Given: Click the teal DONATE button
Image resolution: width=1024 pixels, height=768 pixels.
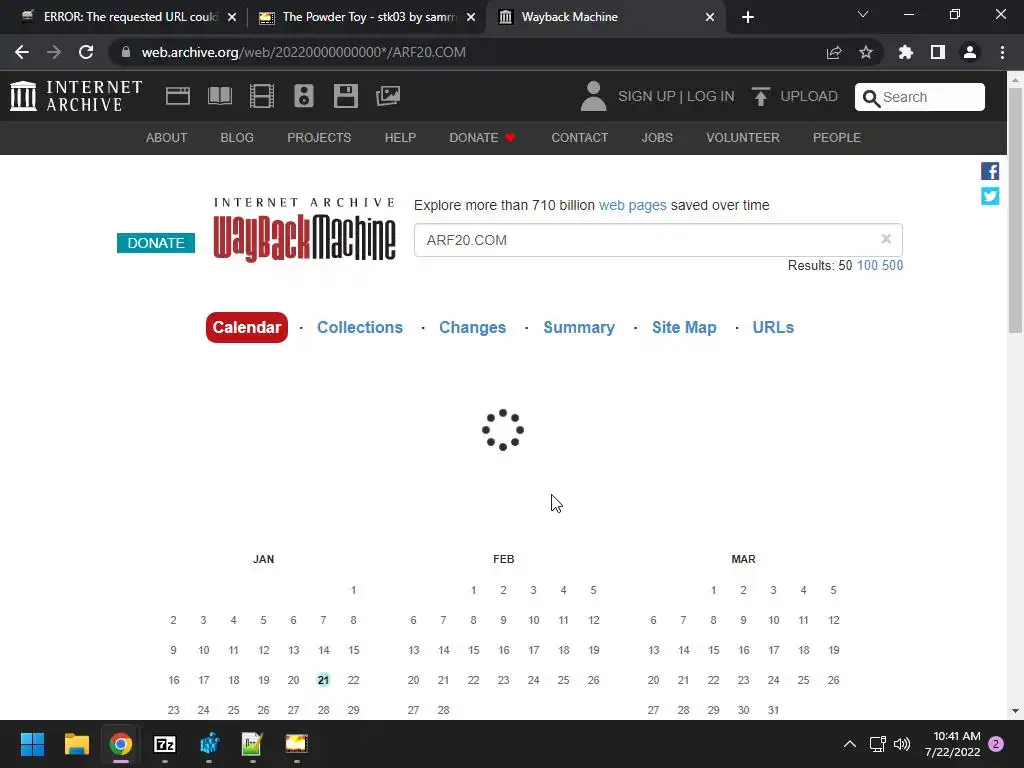Looking at the screenshot, I should click(x=155, y=243).
